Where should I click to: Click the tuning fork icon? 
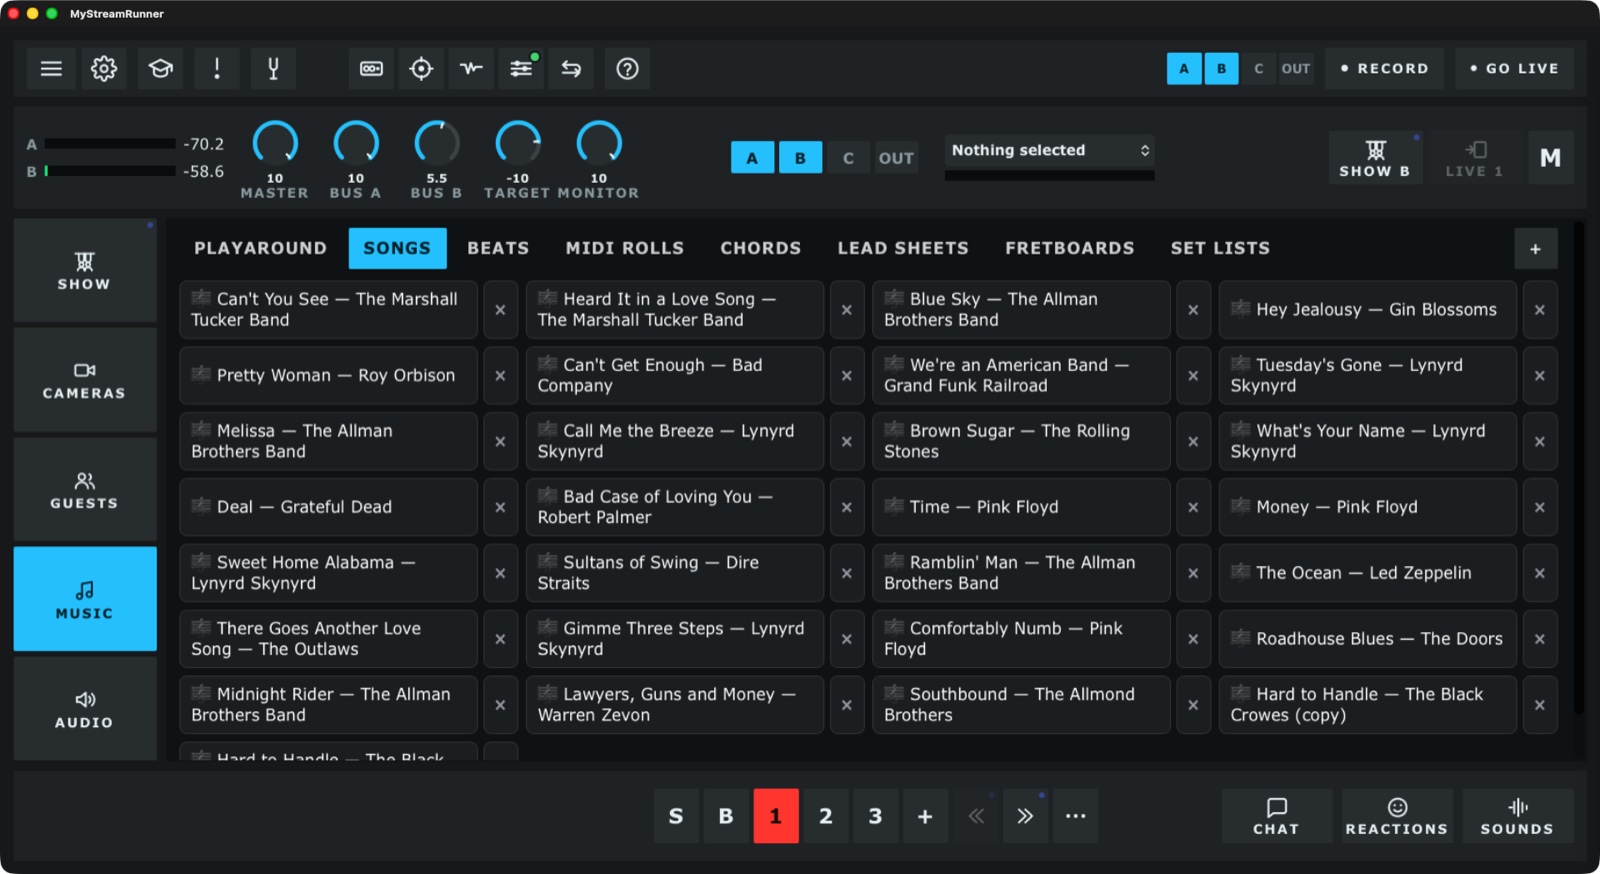tap(273, 69)
